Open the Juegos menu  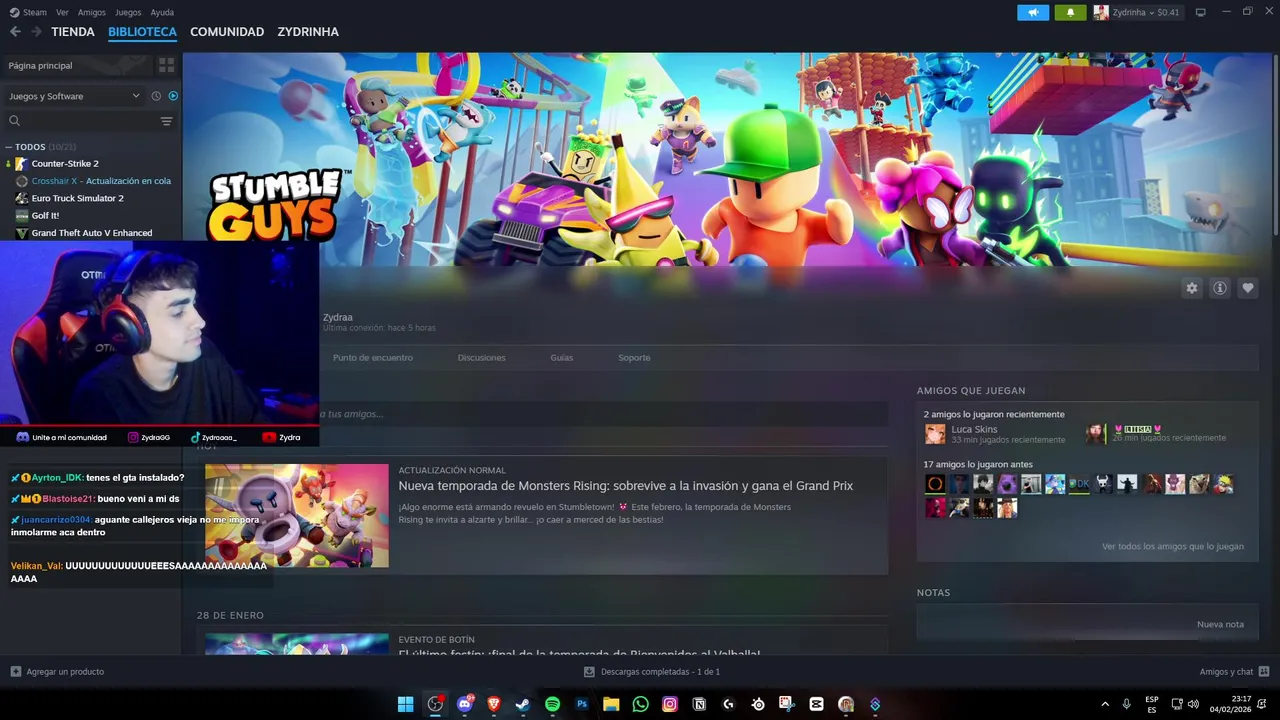click(128, 12)
